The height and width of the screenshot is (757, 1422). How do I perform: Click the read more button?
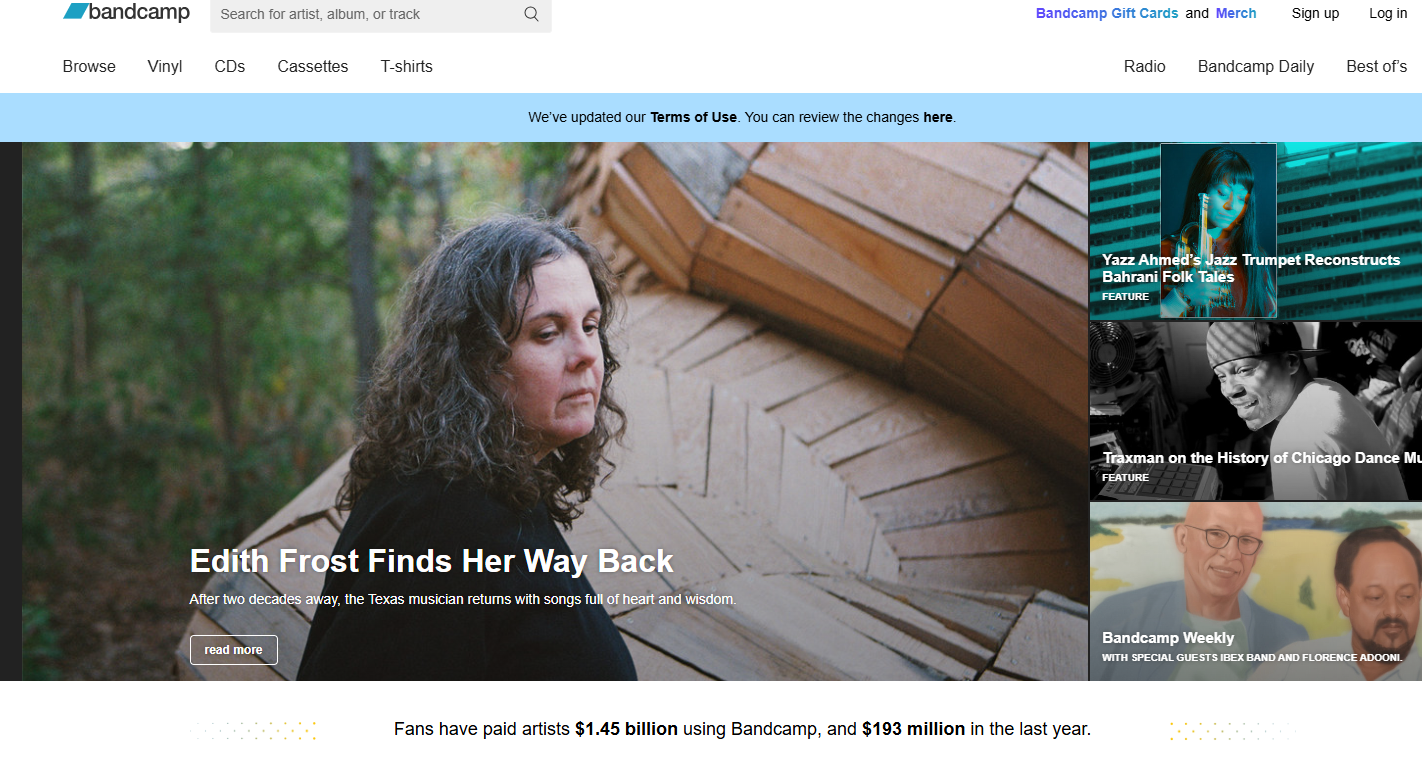[x=234, y=650]
